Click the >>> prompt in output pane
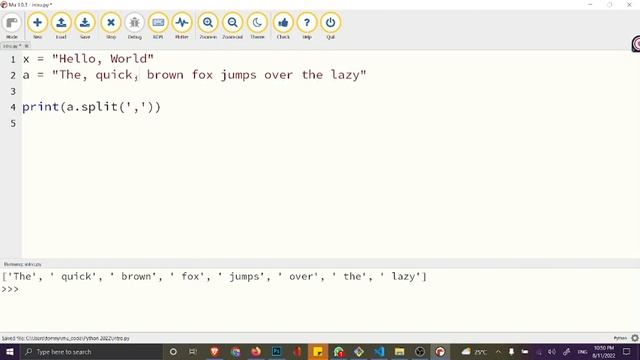Image resolution: width=640 pixels, height=360 pixels. (10, 289)
